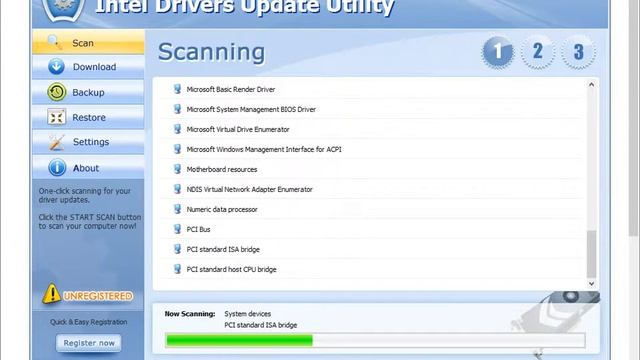Open the Download section
The height and width of the screenshot is (360, 640).
point(88,67)
